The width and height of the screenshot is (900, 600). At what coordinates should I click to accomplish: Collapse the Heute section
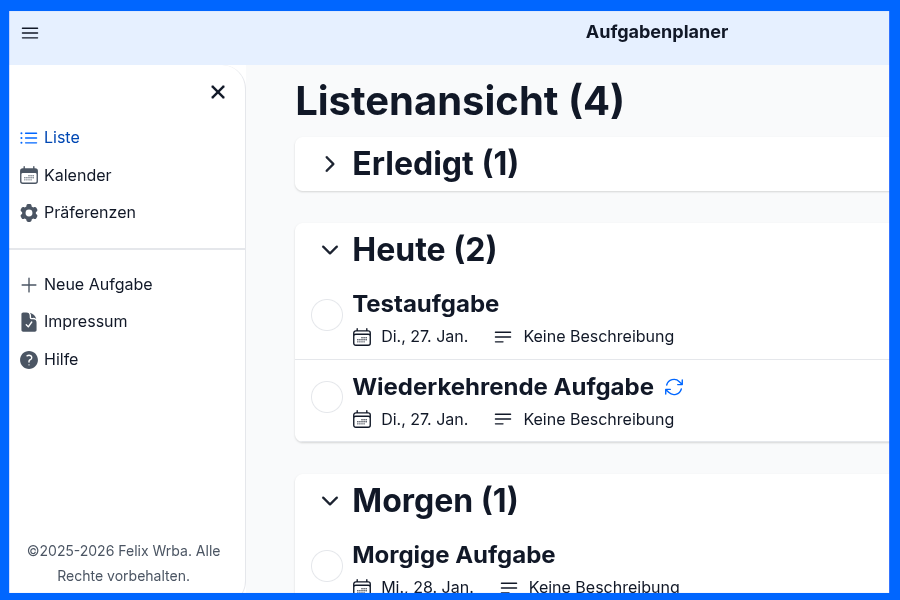[x=329, y=250]
